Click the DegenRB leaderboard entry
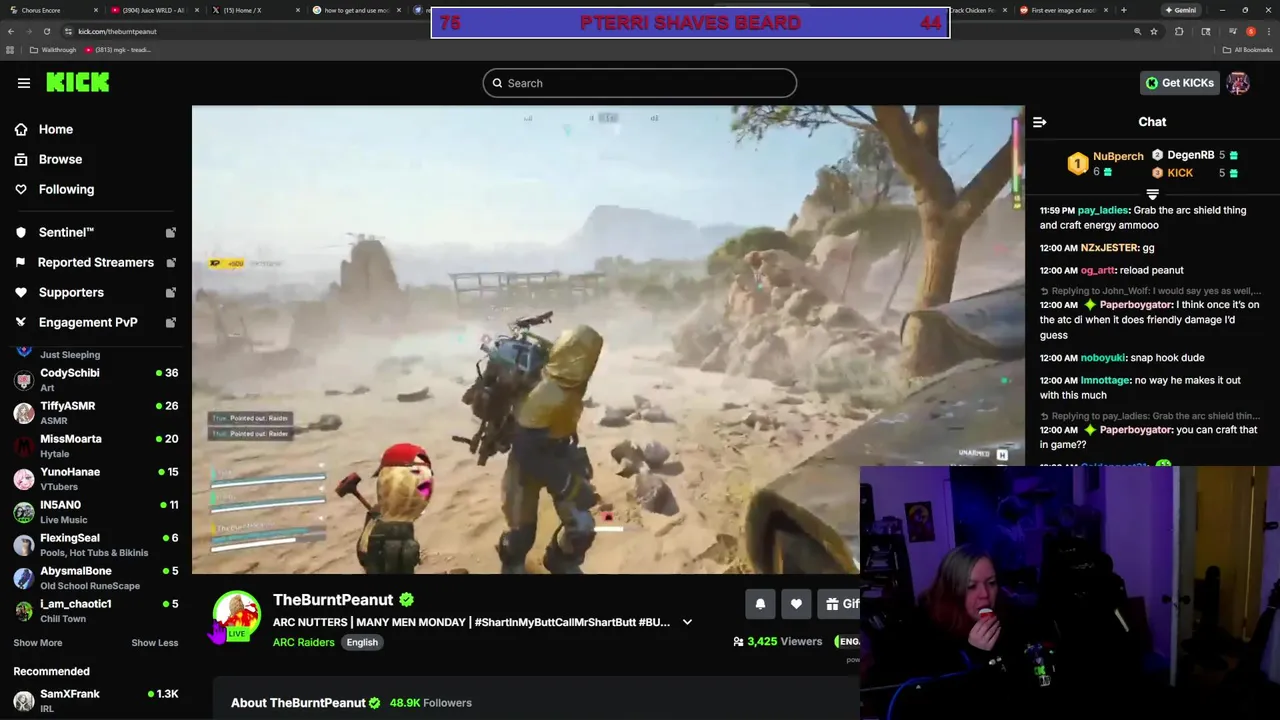Image resolution: width=1280 pixels, height=720 pixels. coord(1195,155)
